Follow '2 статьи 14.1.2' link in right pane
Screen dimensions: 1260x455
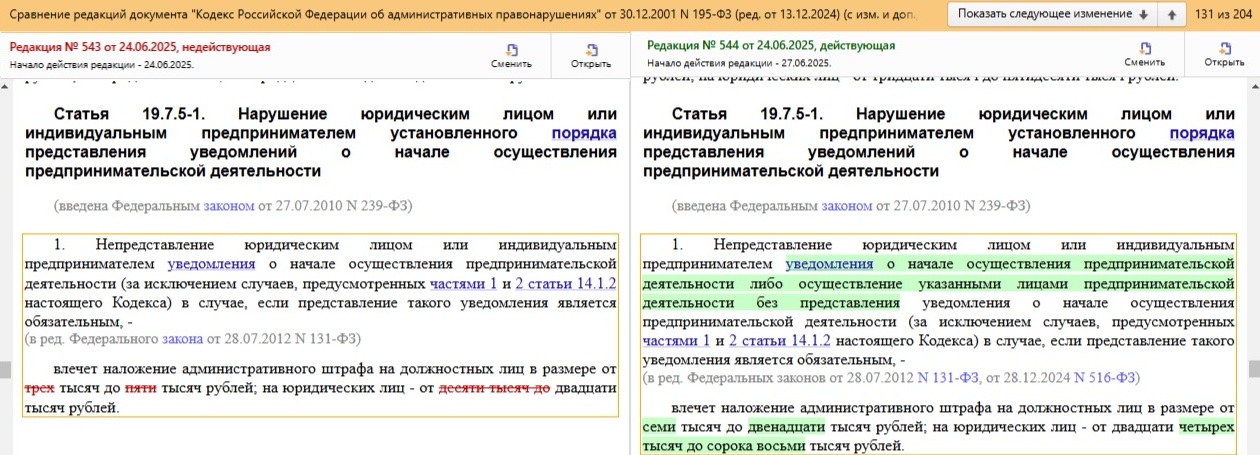[x=780, y=341]
